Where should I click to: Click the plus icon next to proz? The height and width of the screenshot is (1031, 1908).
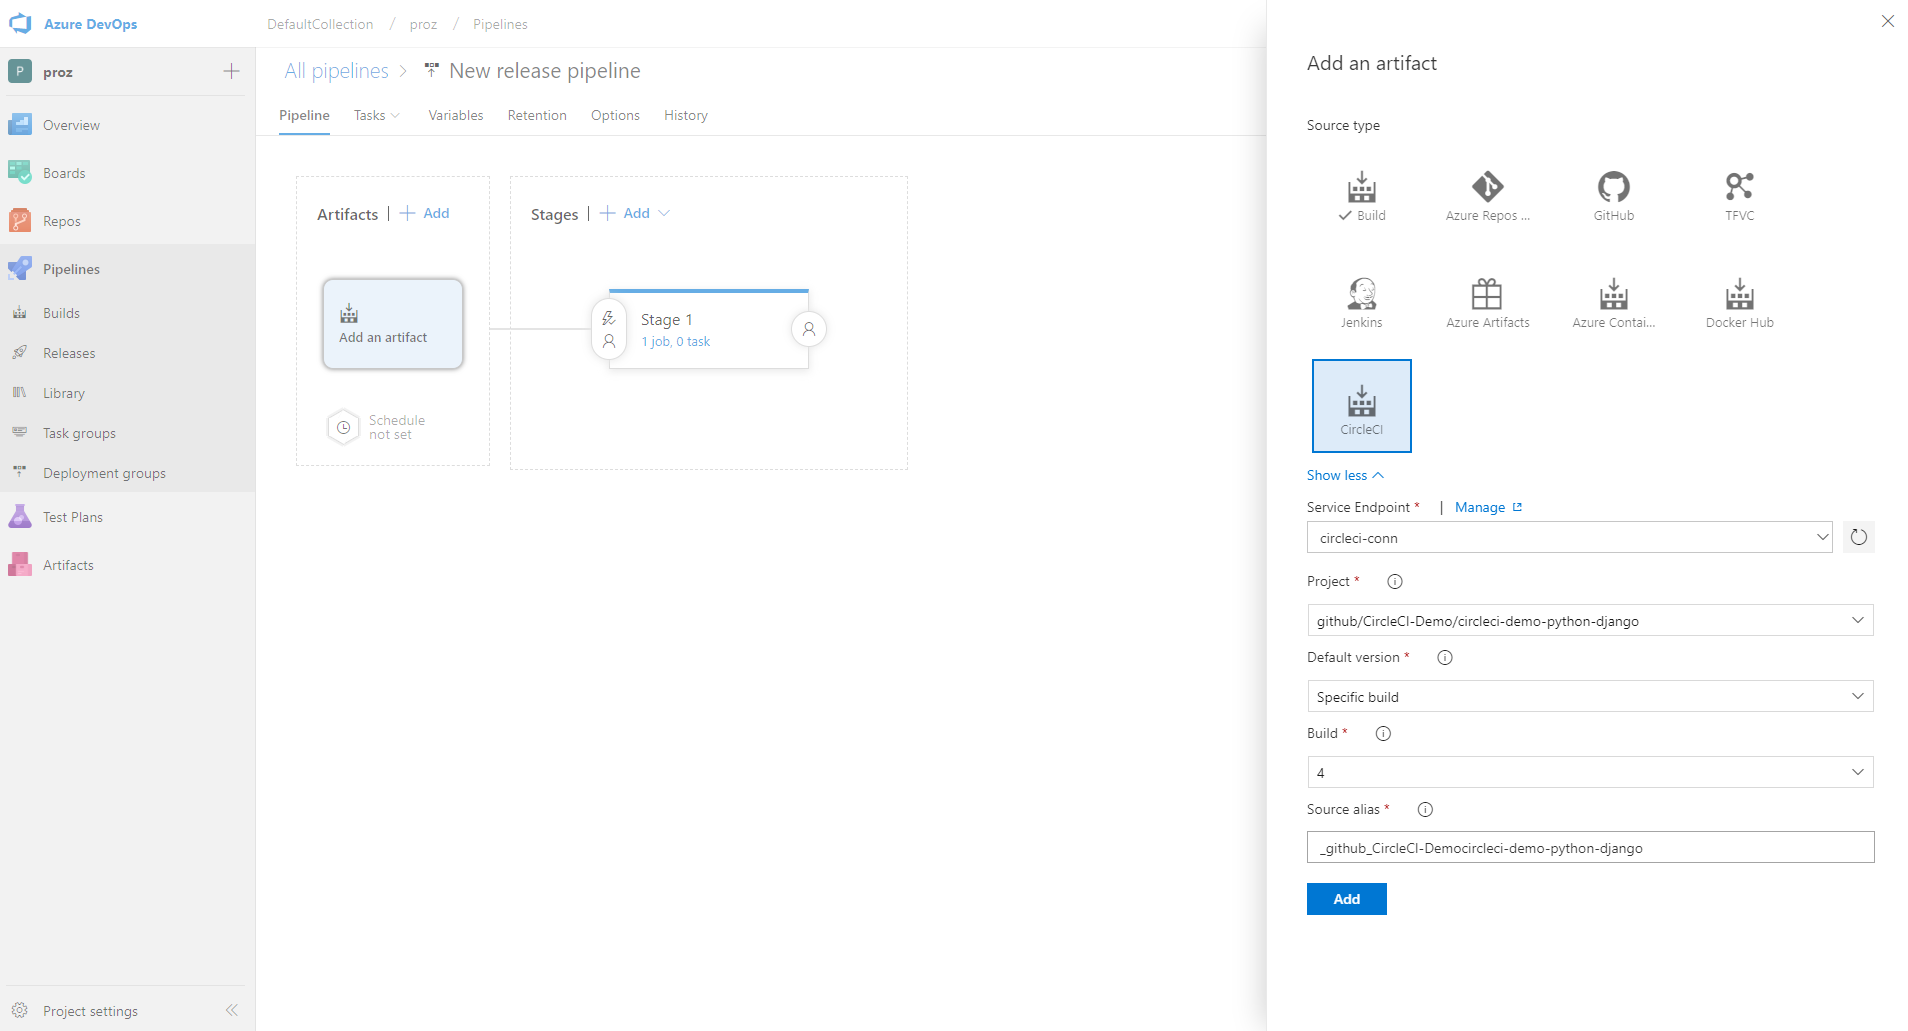(x=231, y=71)
